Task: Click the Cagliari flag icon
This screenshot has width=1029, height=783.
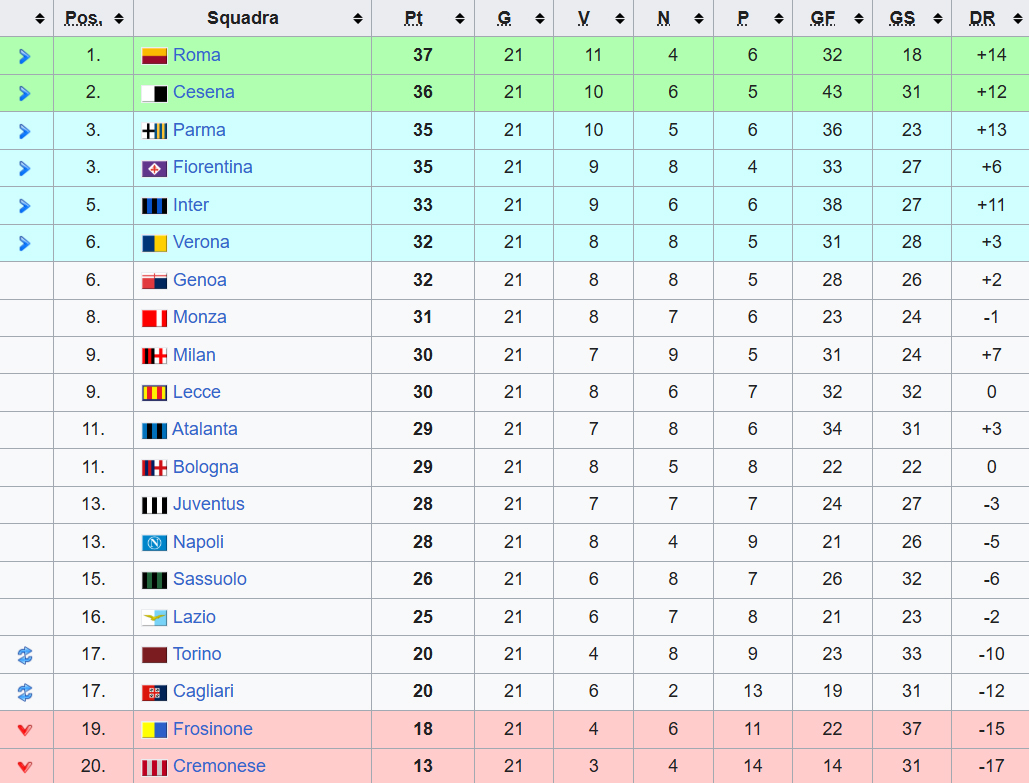Action: click(154, 692)
